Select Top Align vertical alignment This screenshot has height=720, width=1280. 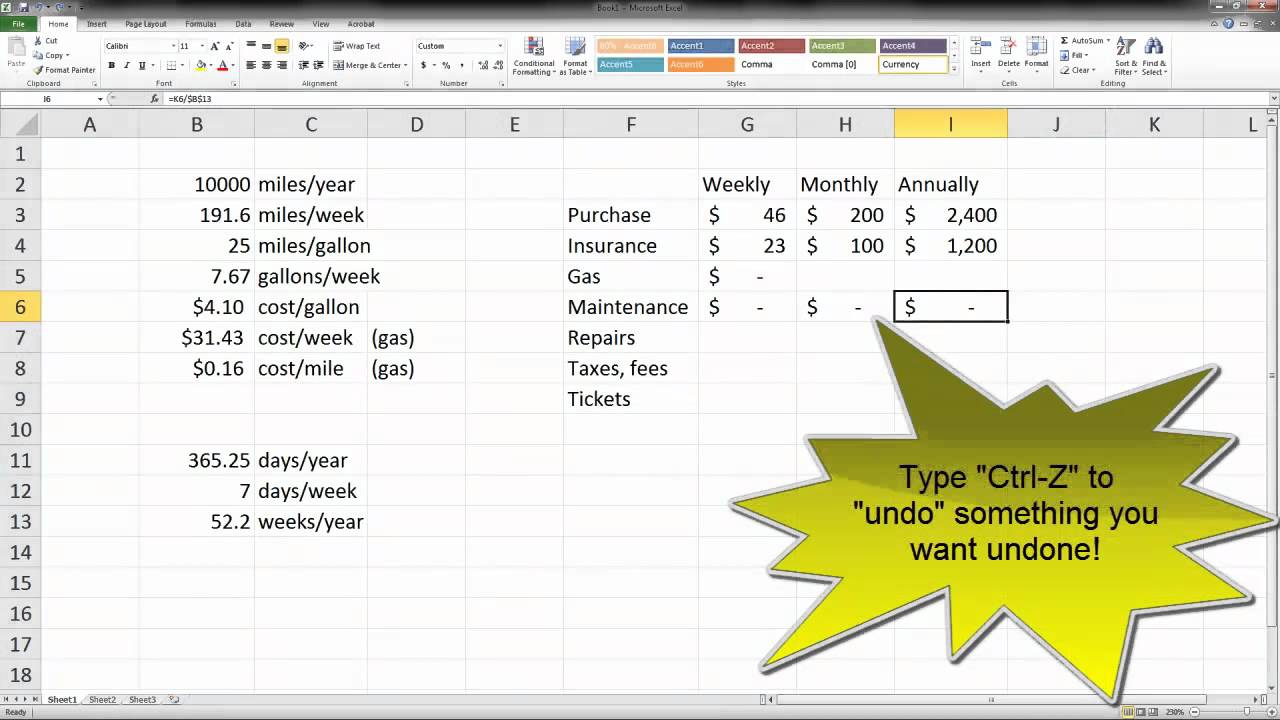[251, 46]
